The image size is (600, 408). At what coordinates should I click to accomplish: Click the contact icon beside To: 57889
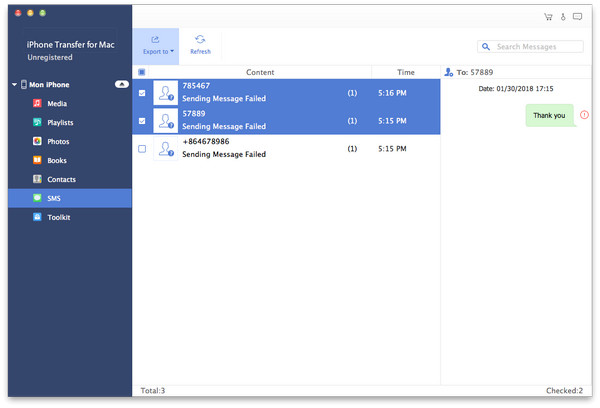[448, 72]
